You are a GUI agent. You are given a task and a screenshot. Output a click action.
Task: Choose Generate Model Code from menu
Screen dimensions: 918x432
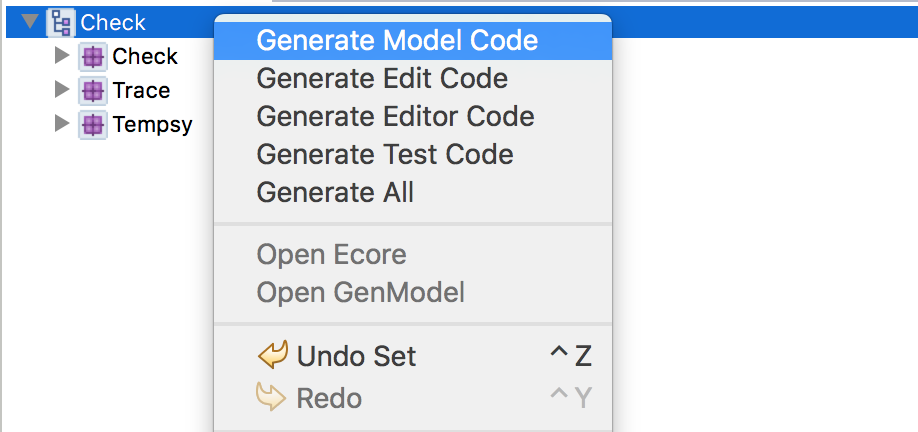coord(397,40)
